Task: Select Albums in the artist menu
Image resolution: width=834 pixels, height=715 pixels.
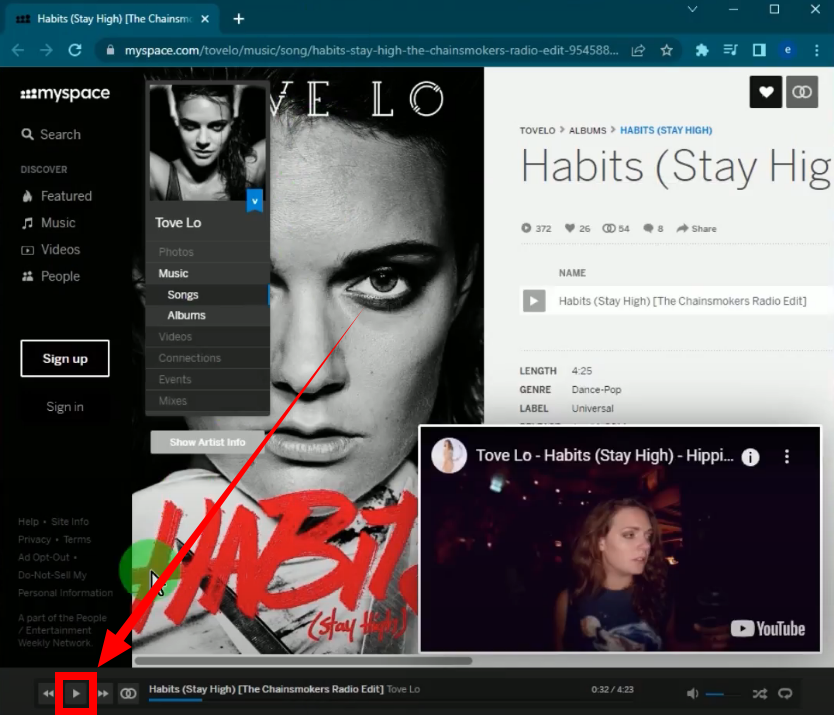Action: click(x=186, y=315)
